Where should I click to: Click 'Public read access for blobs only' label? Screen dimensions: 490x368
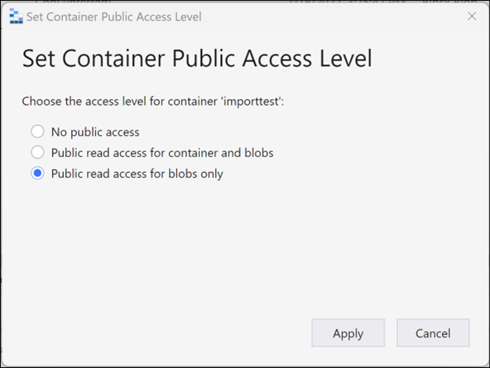pyautogui.click(x=137, y=174)
